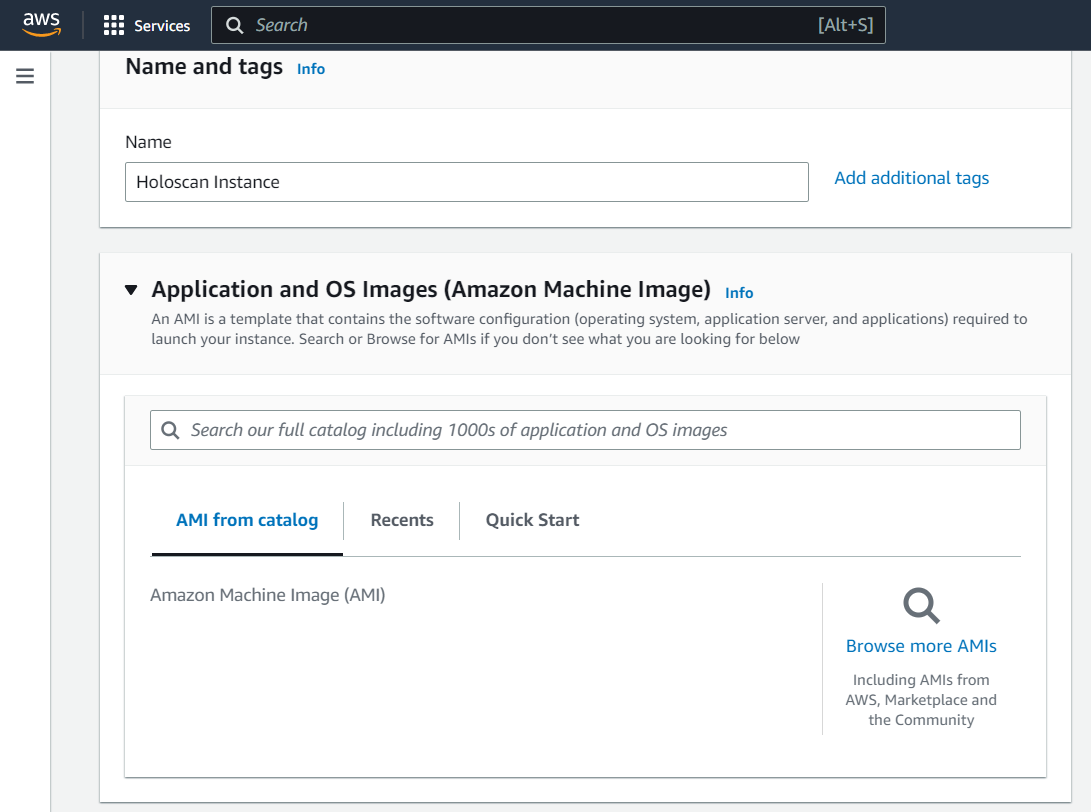Click magnifier icon in AMI catalog search
Image resolution: width=1091 pixels, height=812 pixels.
point(170,430)
